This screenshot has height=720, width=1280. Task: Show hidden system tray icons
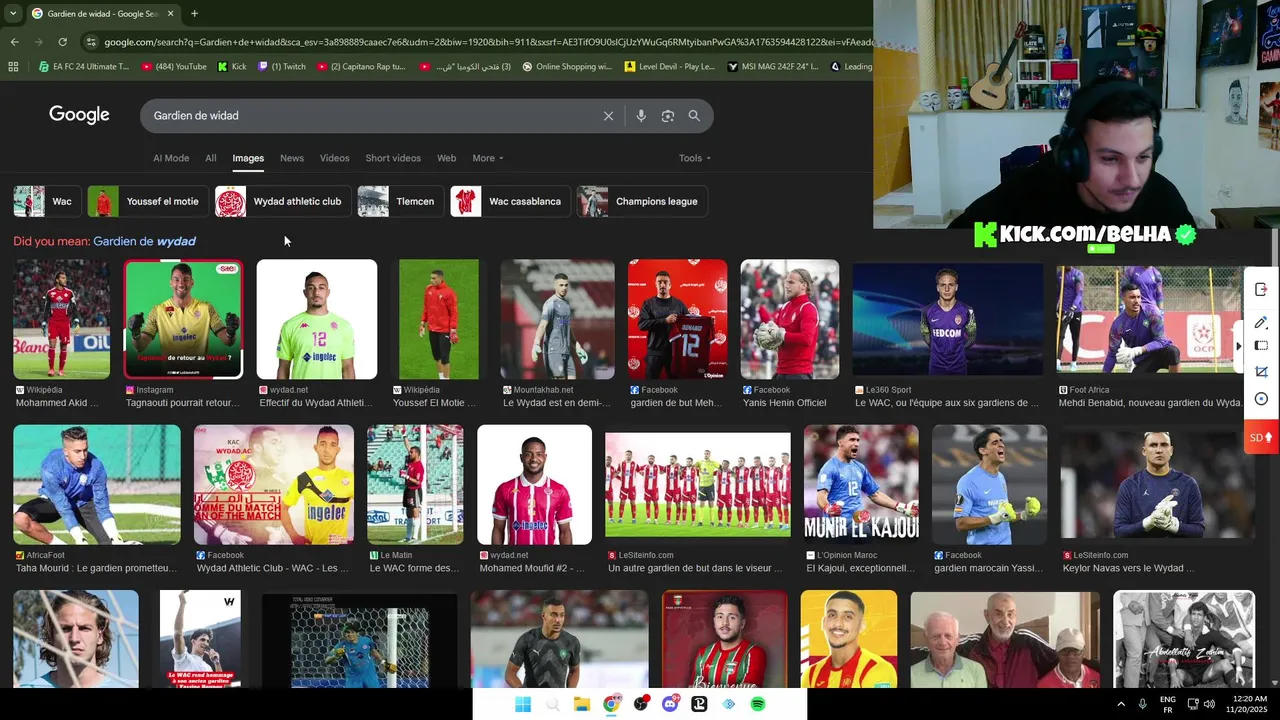pyautogui.click(x=1121, y=704)
